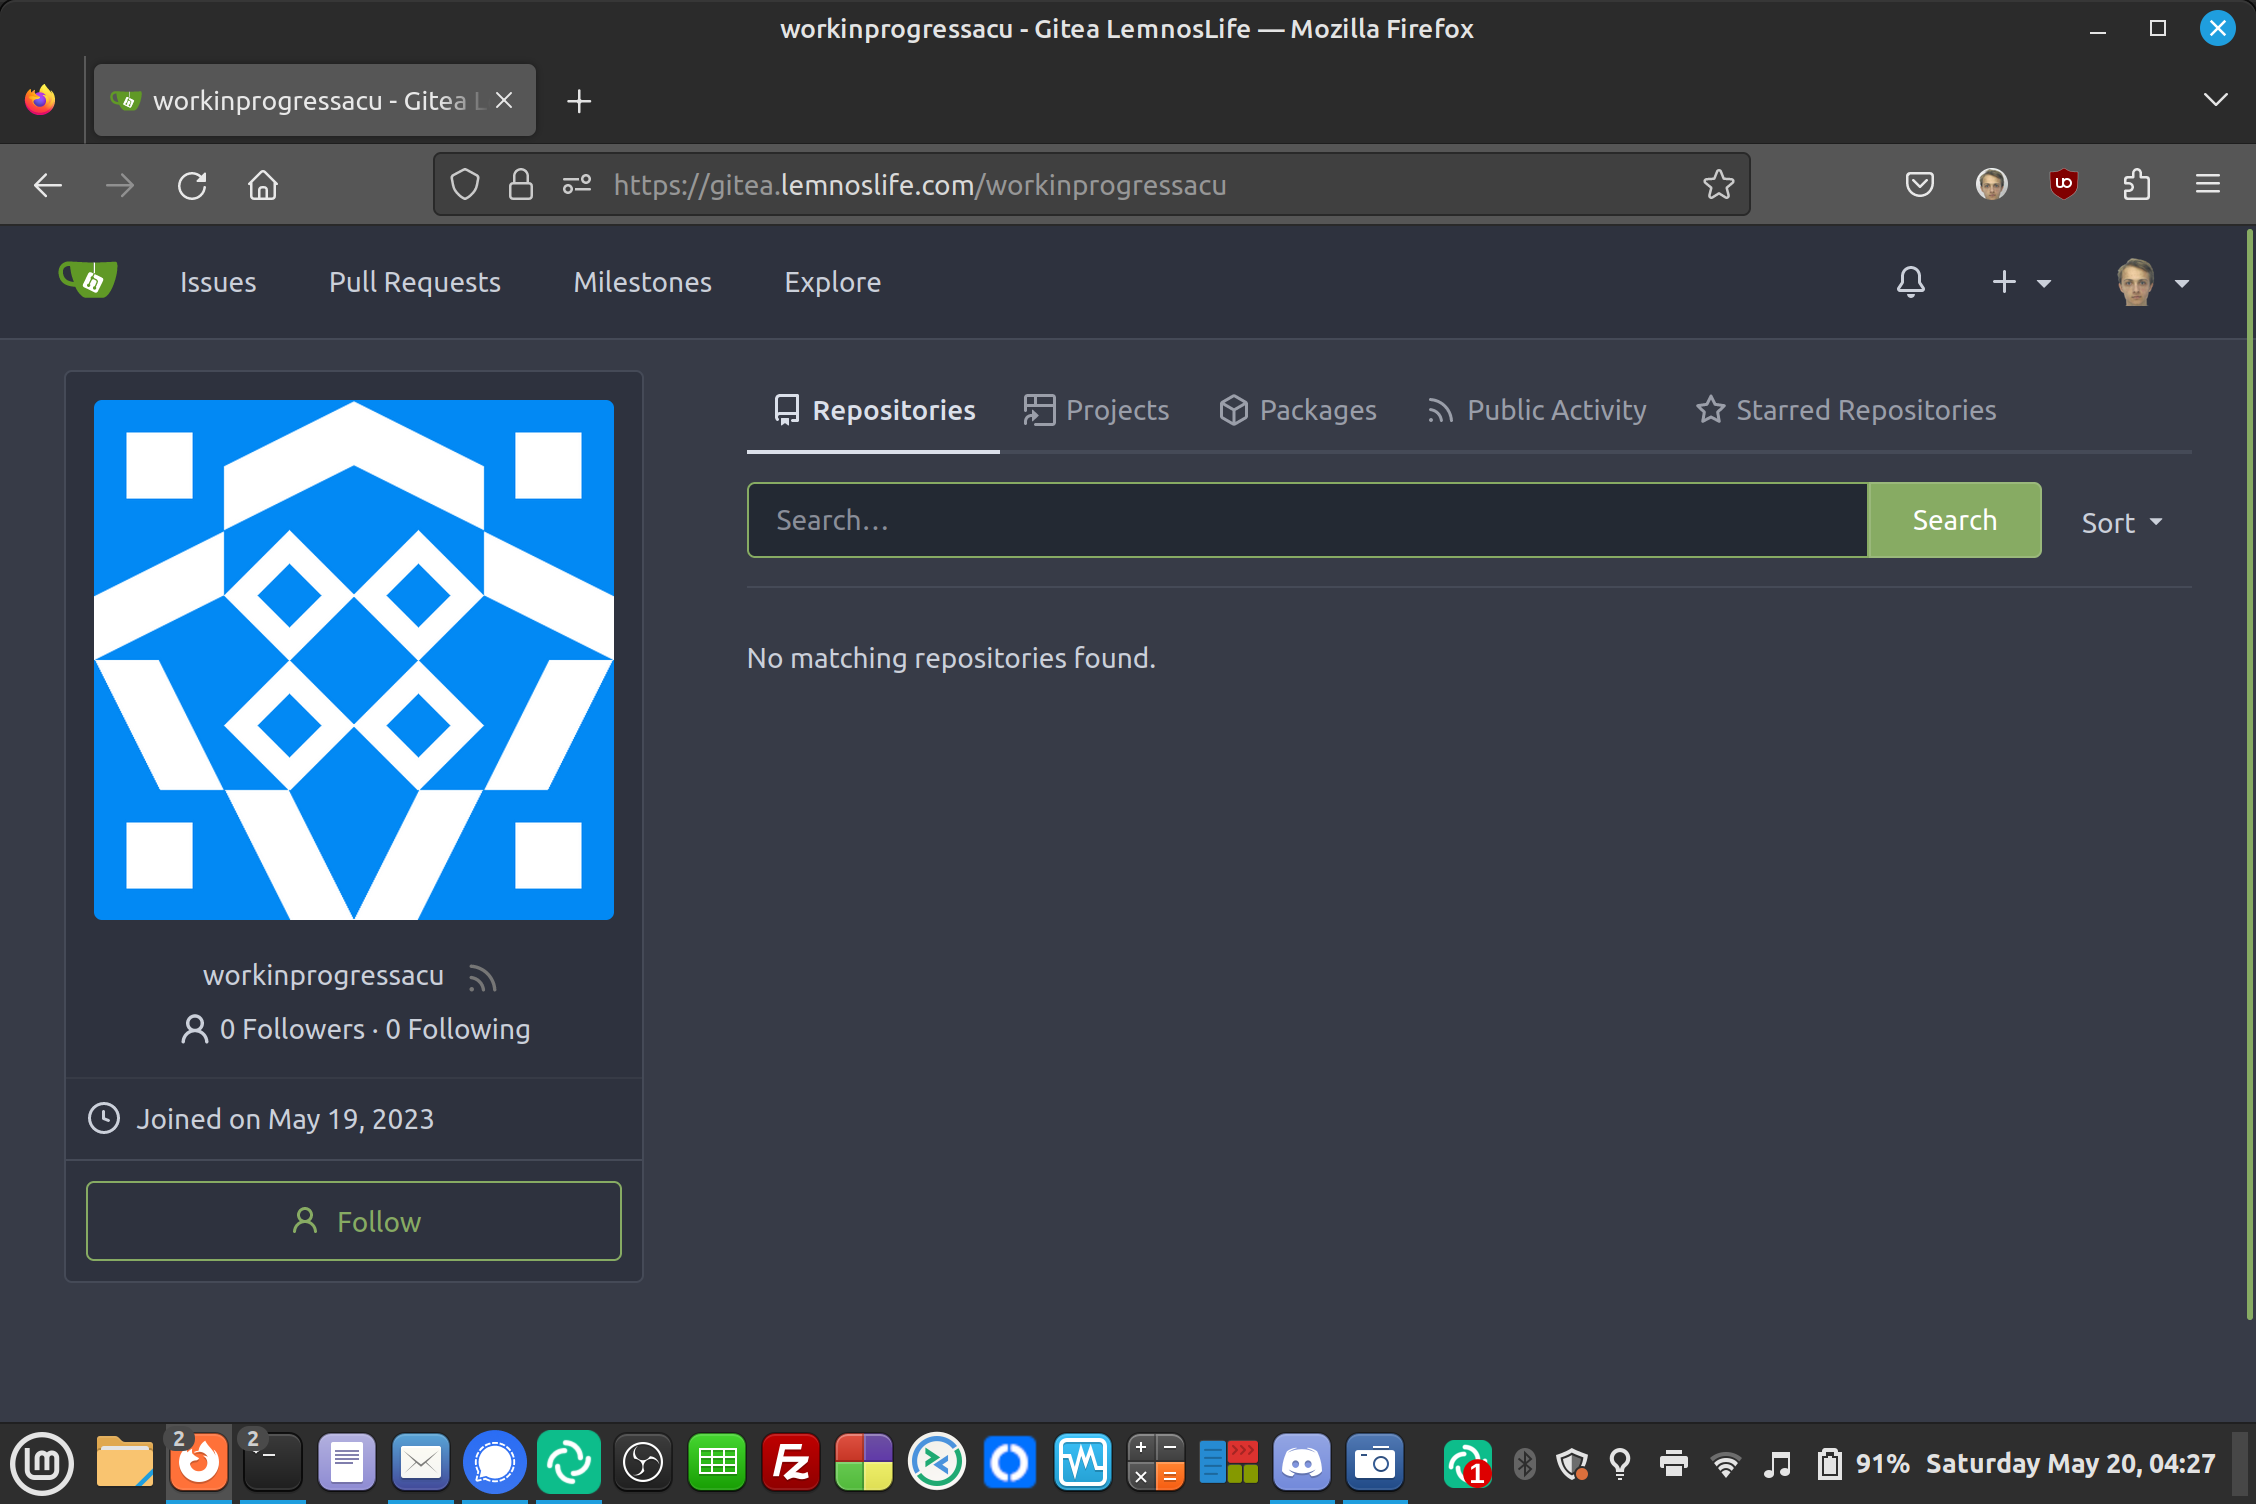Screen dimensions: 2256x1504
Task: Click the tracking protection shield icon
Action: (x=465, y=185)
